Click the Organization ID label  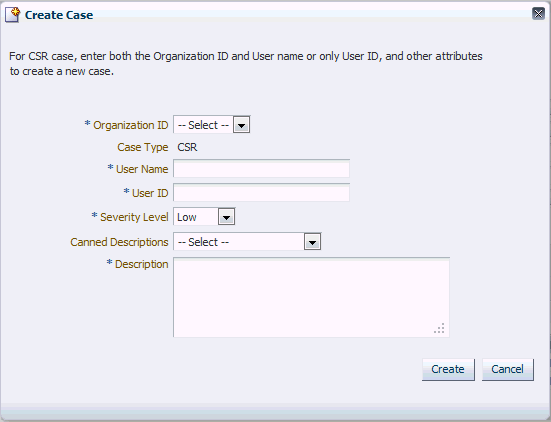130,125
